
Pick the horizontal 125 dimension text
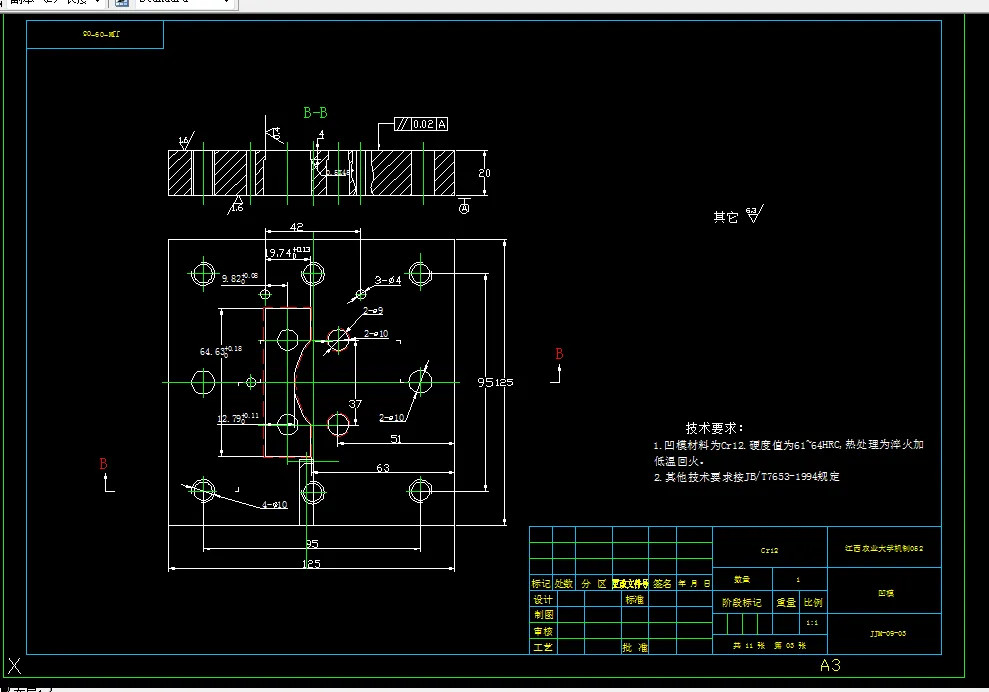[x=311, y=563]
